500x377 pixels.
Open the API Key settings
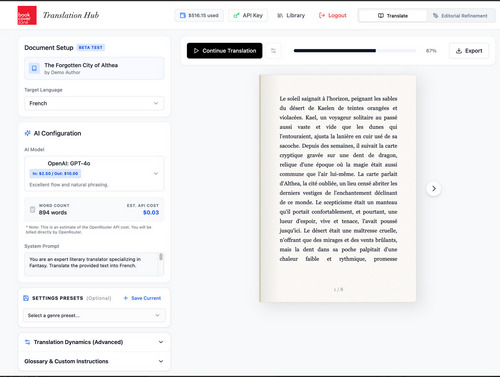pyautogui.click(x=248, y=15)
